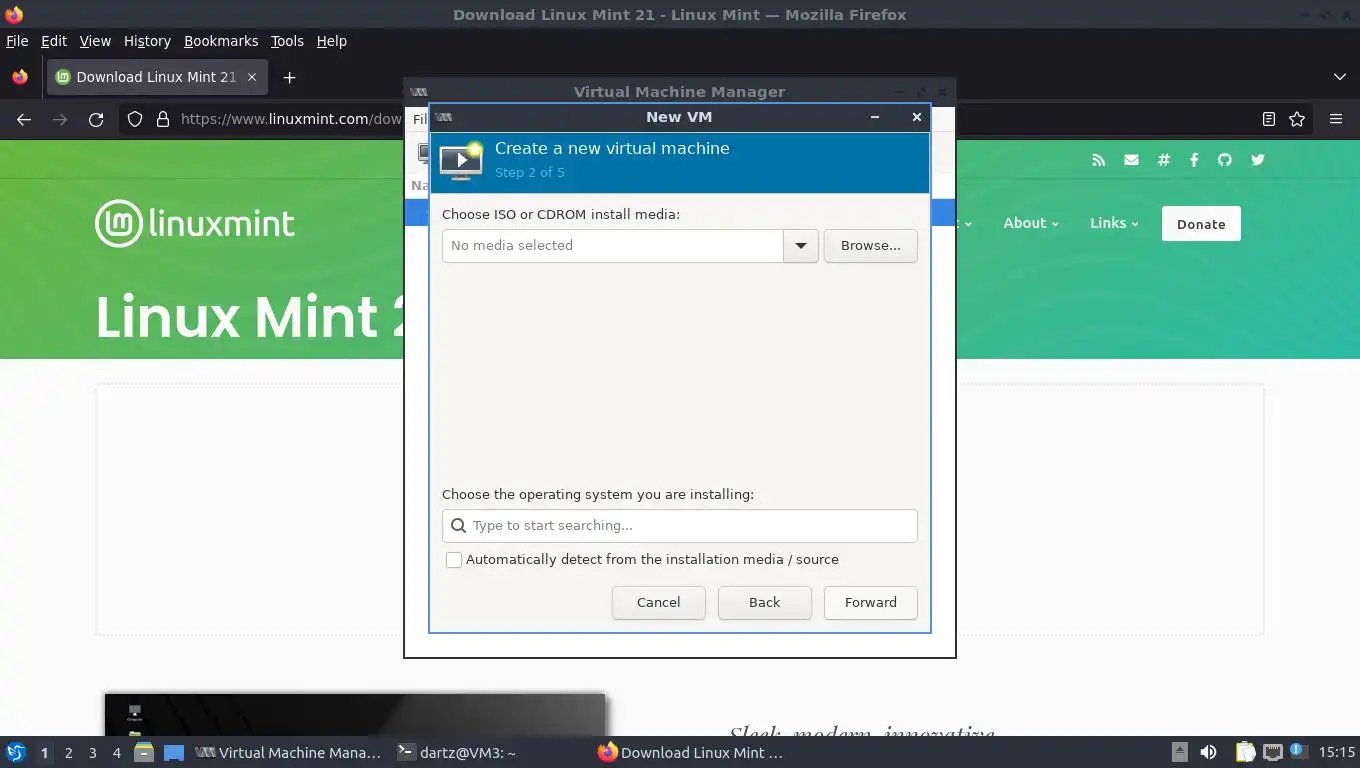Open the desktop start menu icon in taskbar
1360x768 pixels.
pyautogui.click(x=15, y=752)
